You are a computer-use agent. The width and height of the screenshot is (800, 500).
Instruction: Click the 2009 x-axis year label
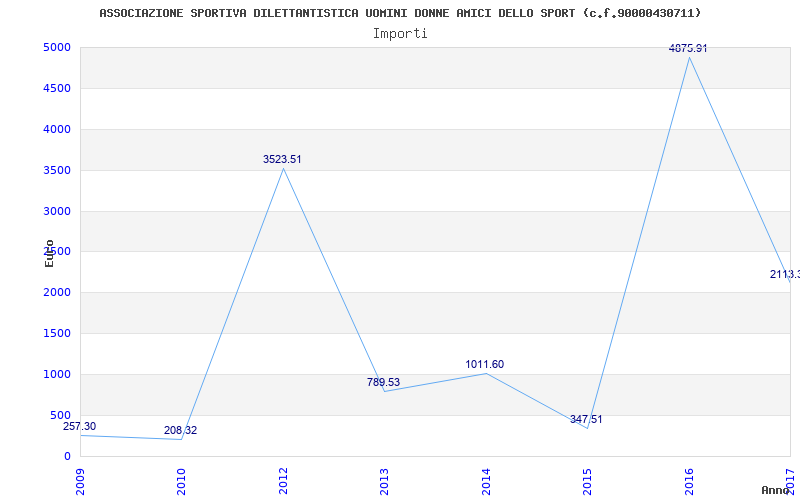coord(80,482)
